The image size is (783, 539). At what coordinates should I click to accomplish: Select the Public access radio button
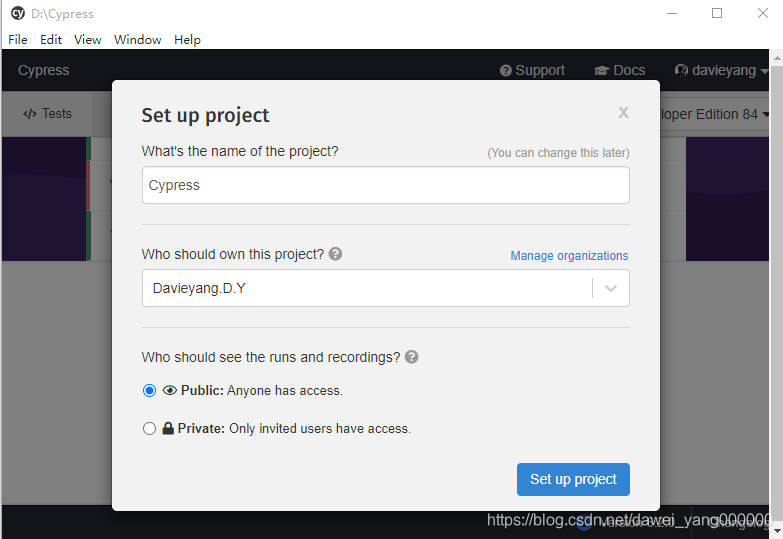[x=149, y=390]
